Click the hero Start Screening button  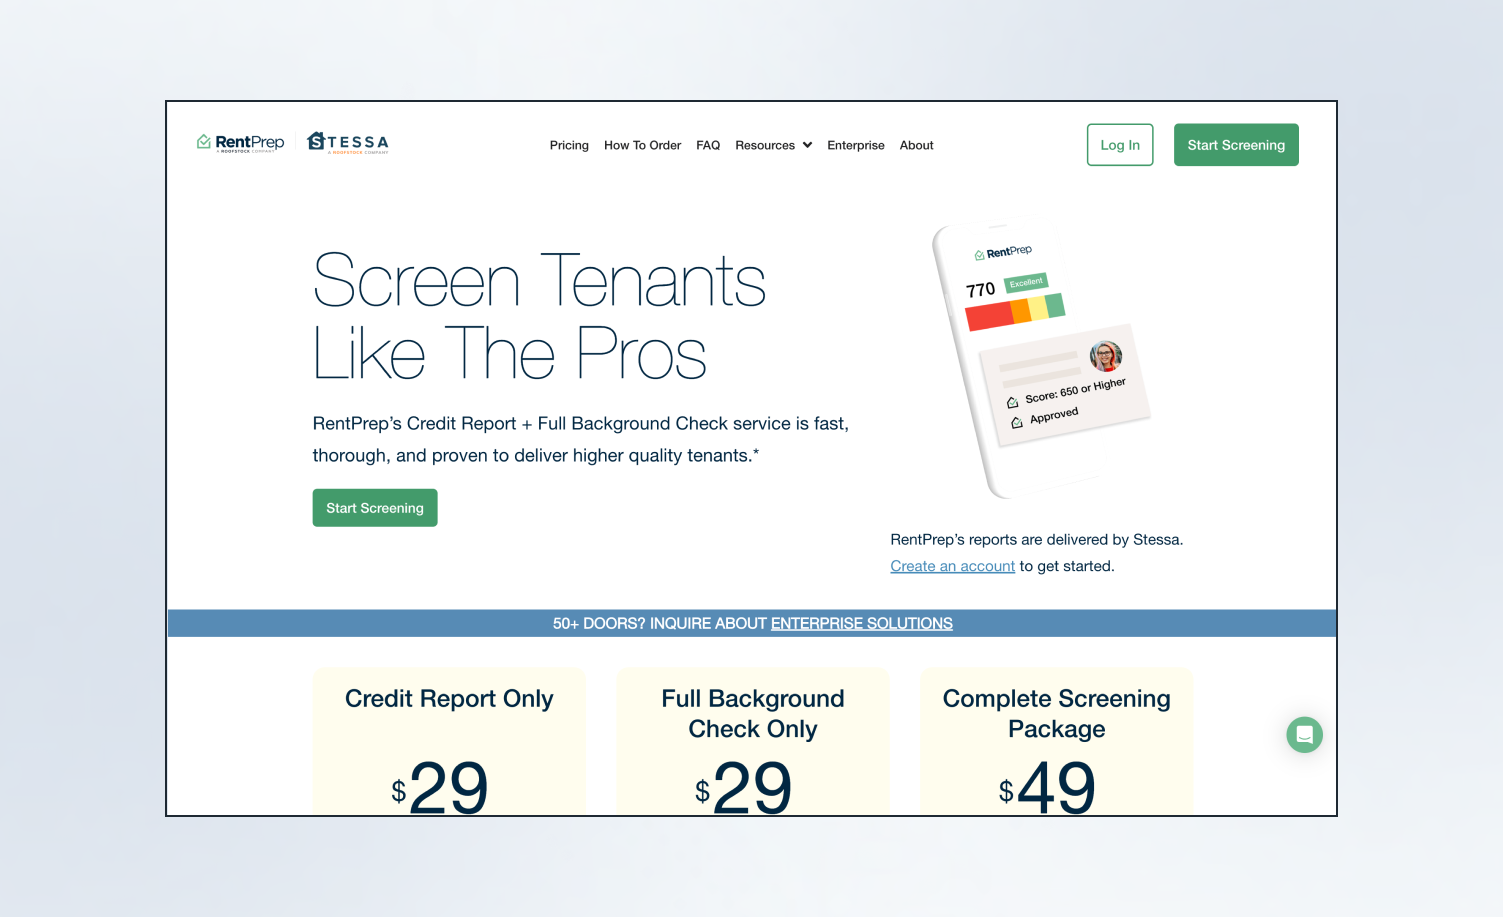pos(375,508)
